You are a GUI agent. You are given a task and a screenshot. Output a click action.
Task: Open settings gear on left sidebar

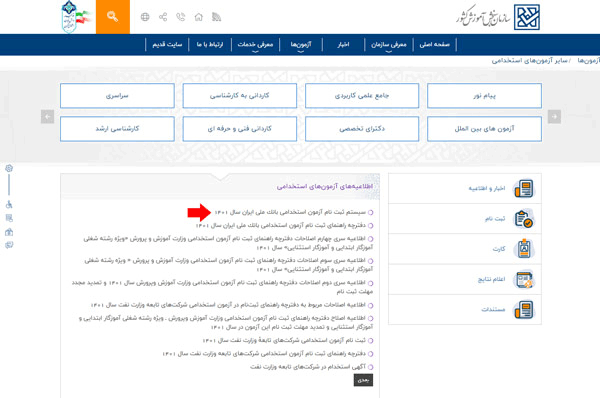pyautogui.click(x=9, y=168)
